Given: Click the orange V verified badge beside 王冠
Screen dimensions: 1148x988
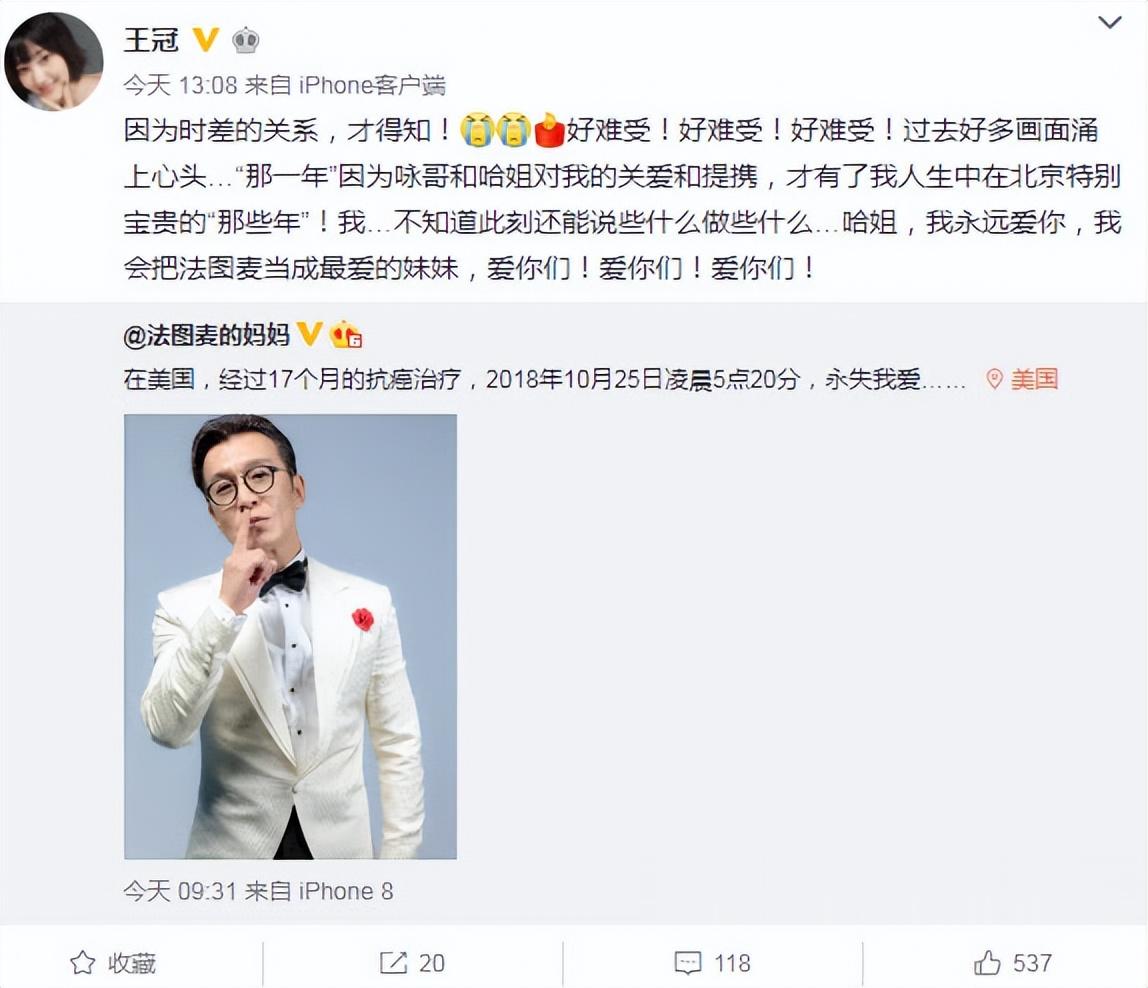Looking at the screenshot, I should pyautogui.click(x=206, y=40).
